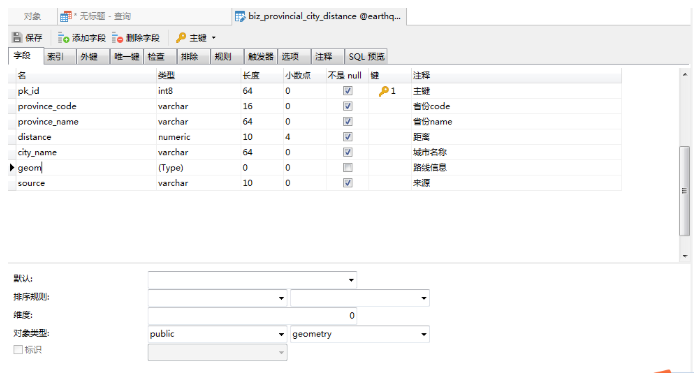Open the first 排序规则 collation dropdown

[x=281, y=298]
